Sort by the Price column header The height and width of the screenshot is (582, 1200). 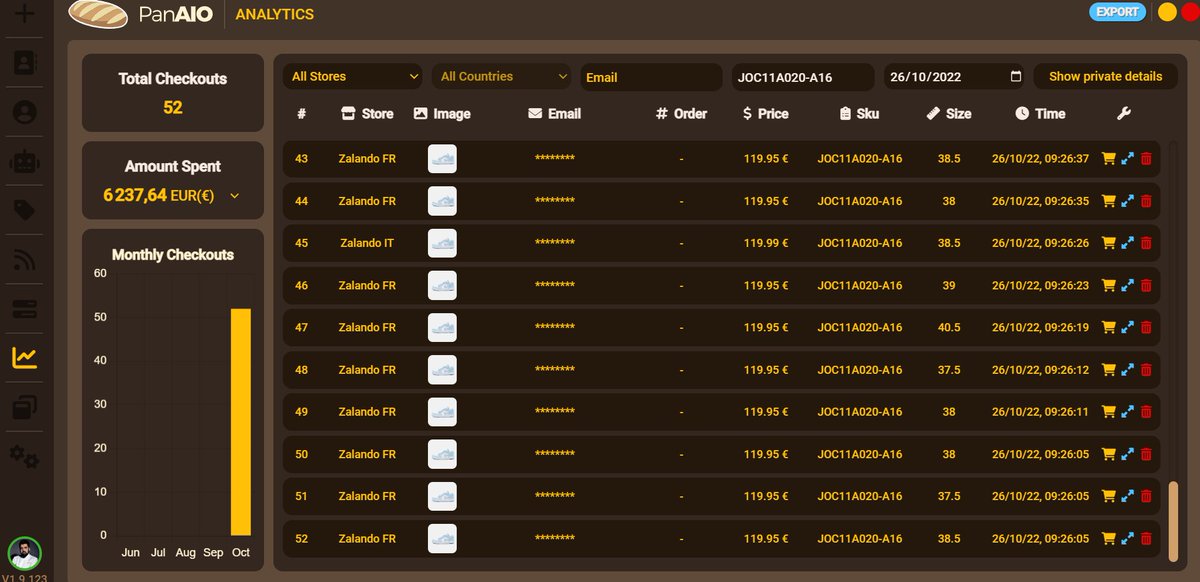click(x=766, y=114)
